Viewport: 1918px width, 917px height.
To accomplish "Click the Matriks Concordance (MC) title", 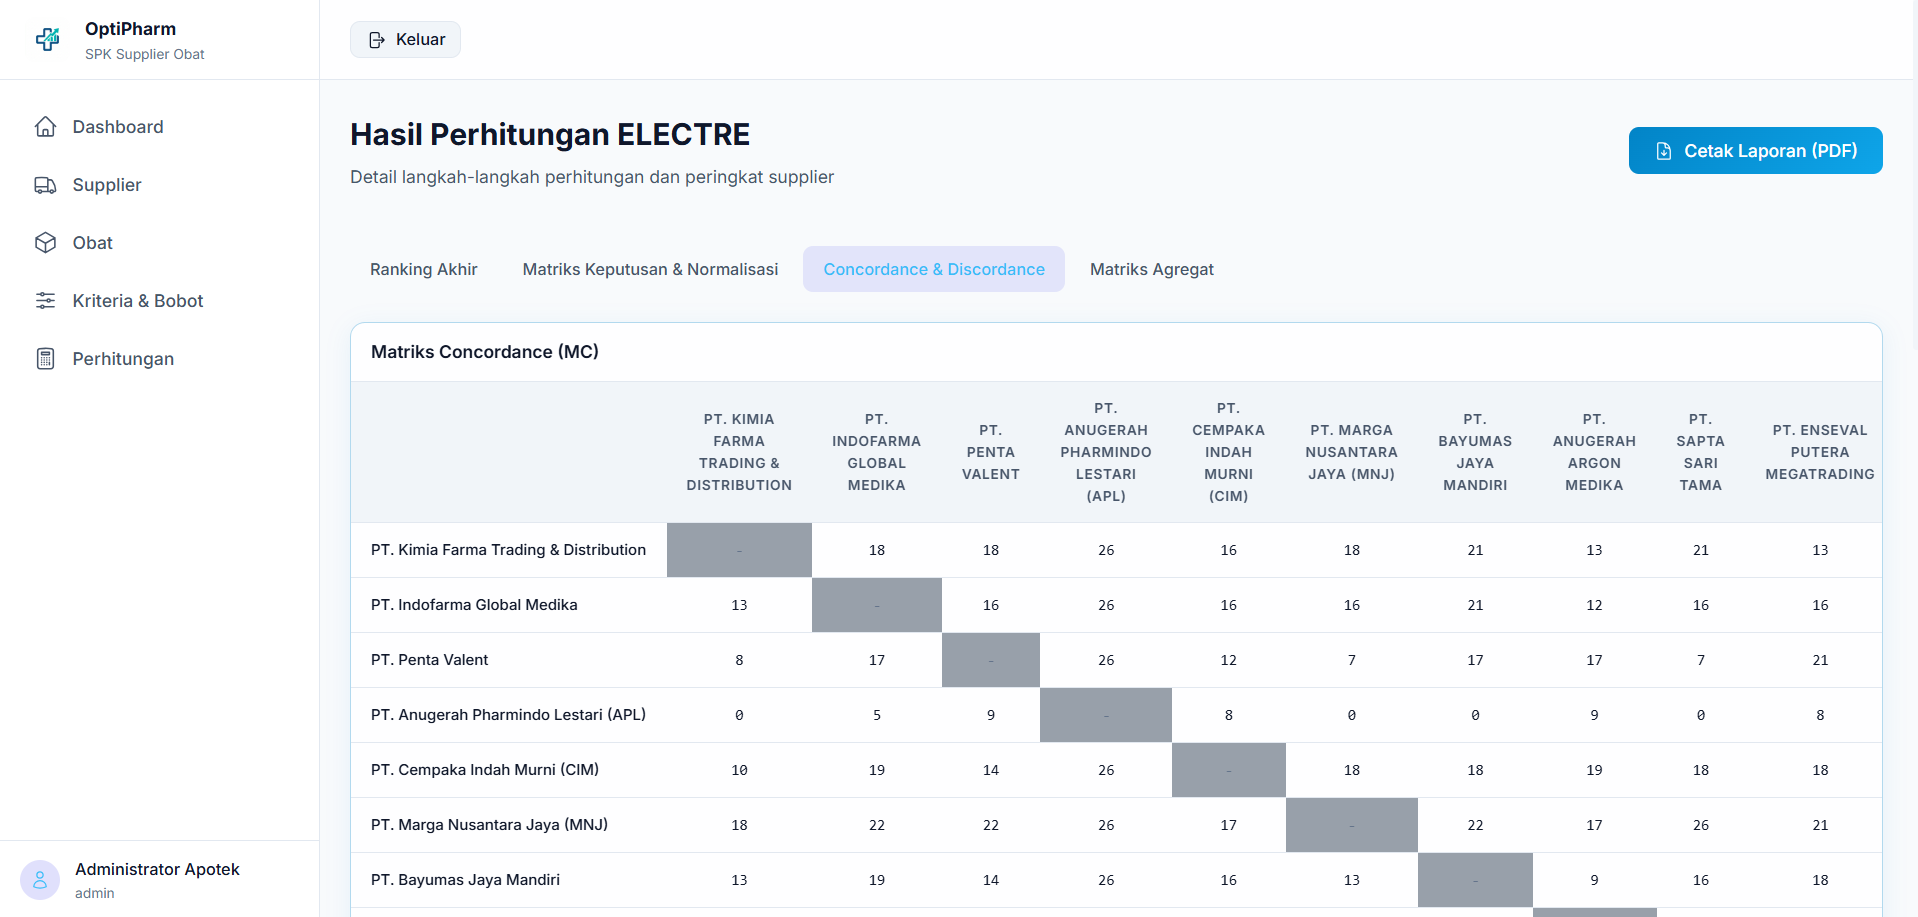I will point(485,352).
